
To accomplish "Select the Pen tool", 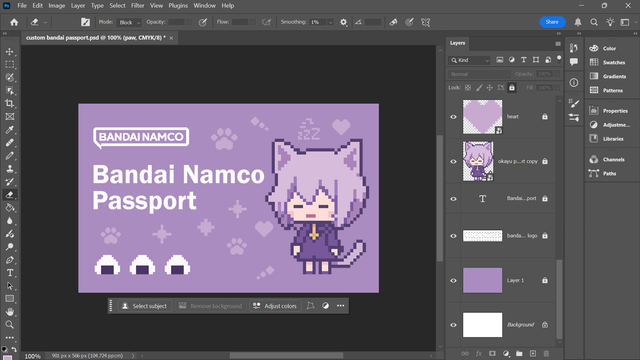I will point(9,260).
